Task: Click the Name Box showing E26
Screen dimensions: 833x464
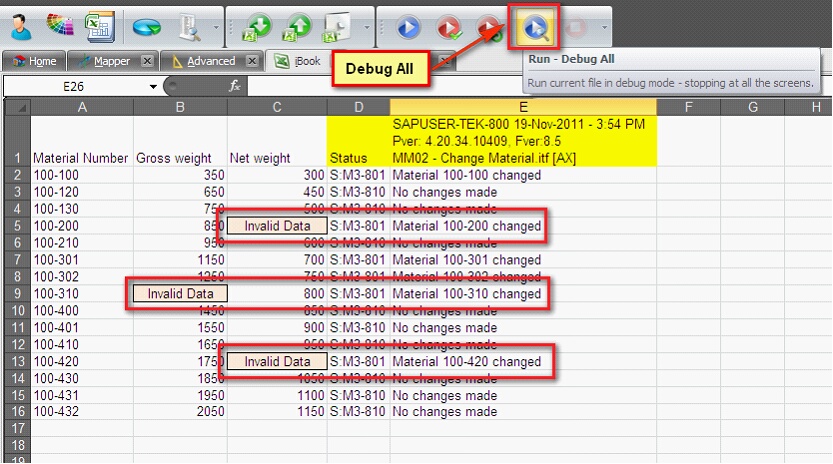Action: click(75, 87)
